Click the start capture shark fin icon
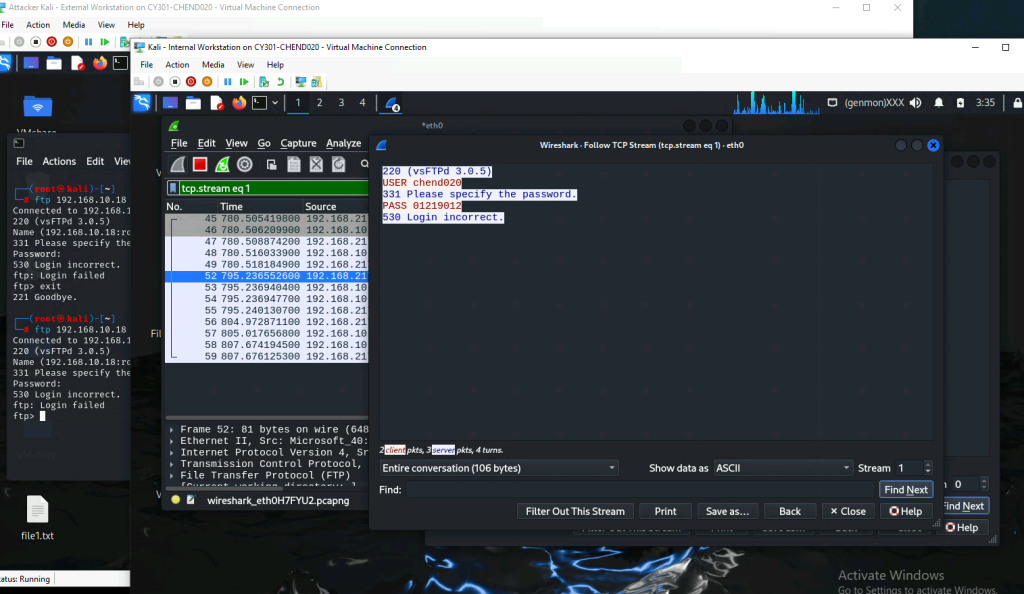1024x594 pixels. tap(178, 165)
